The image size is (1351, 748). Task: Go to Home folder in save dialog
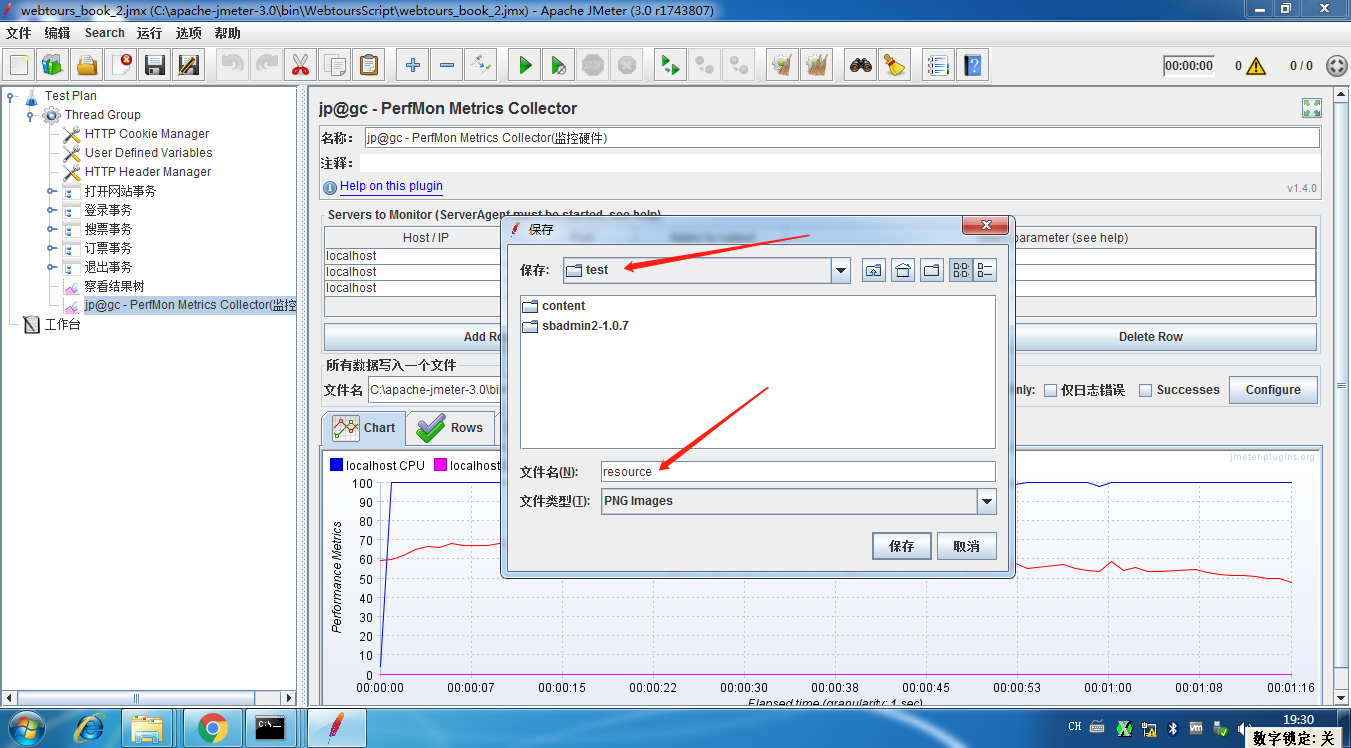903,270
